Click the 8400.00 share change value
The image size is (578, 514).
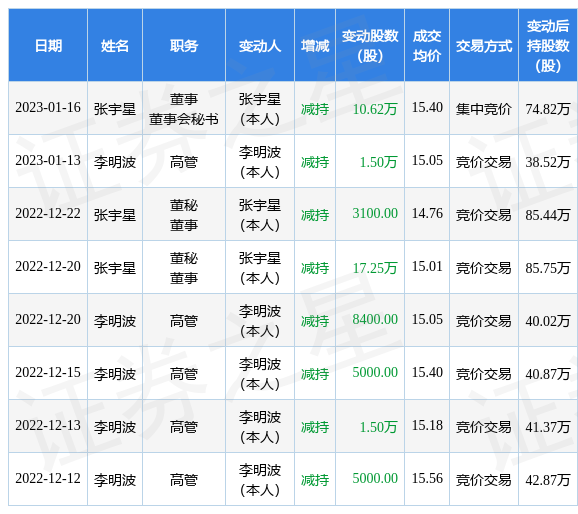375,319
